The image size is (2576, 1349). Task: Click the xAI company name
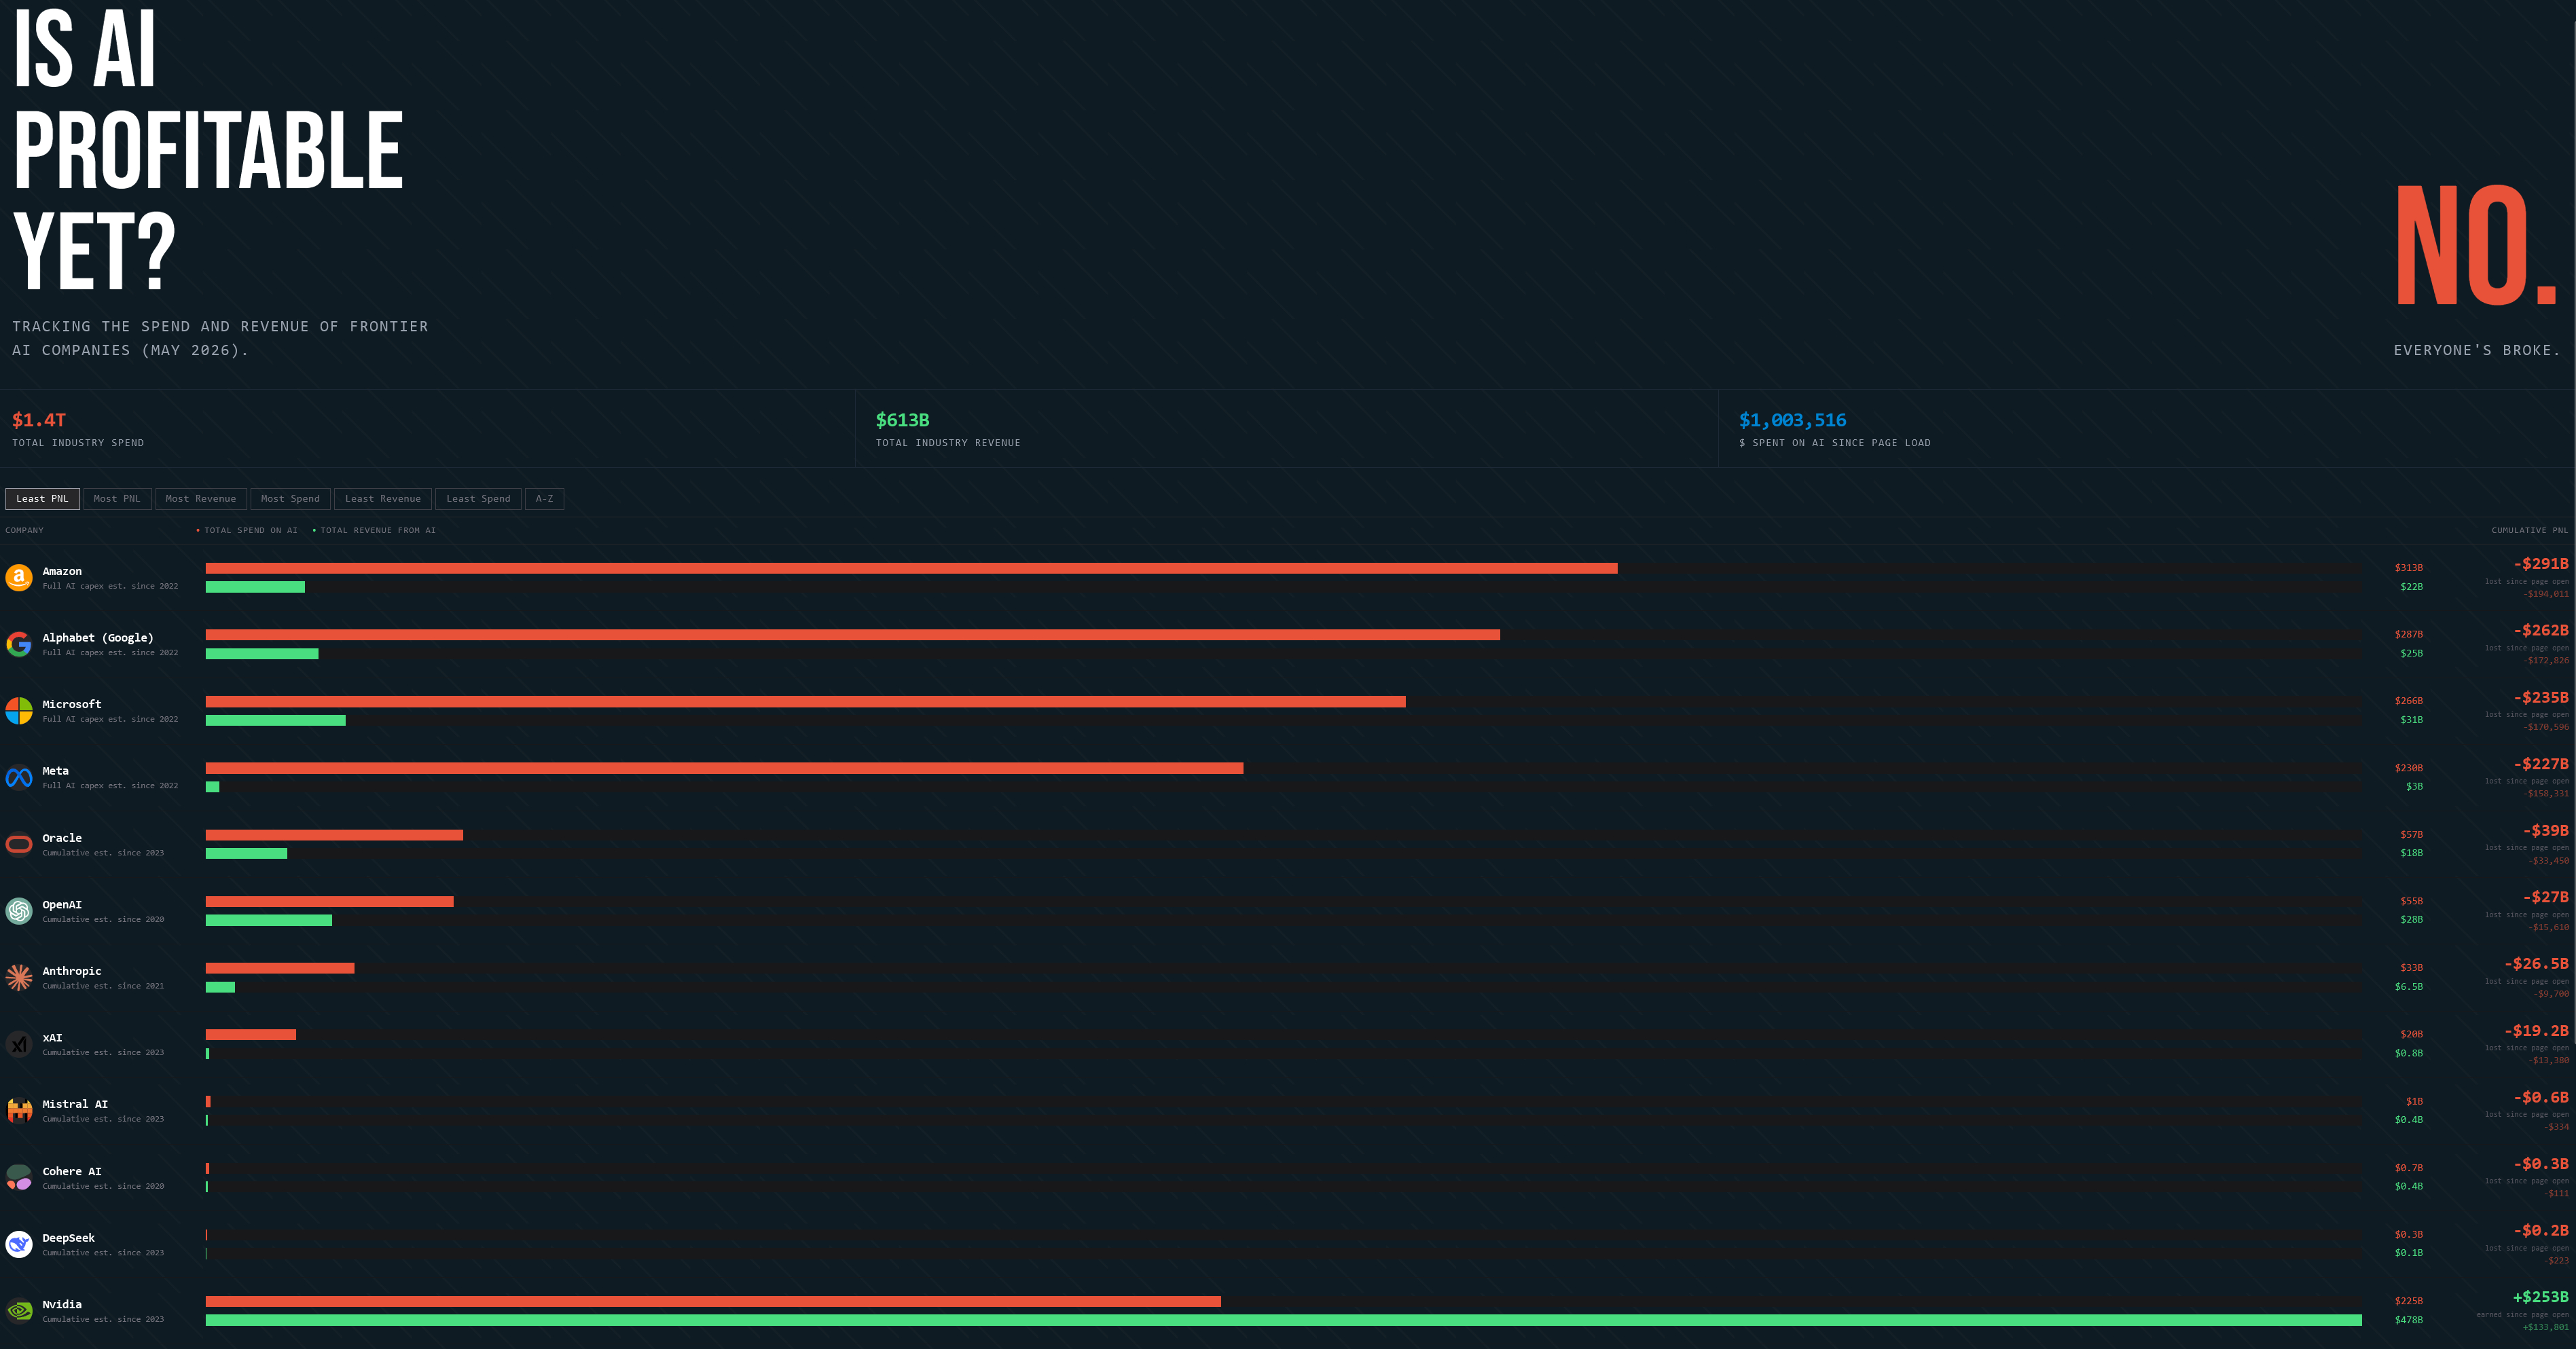pyautogui.click(x=52, y=1038)
